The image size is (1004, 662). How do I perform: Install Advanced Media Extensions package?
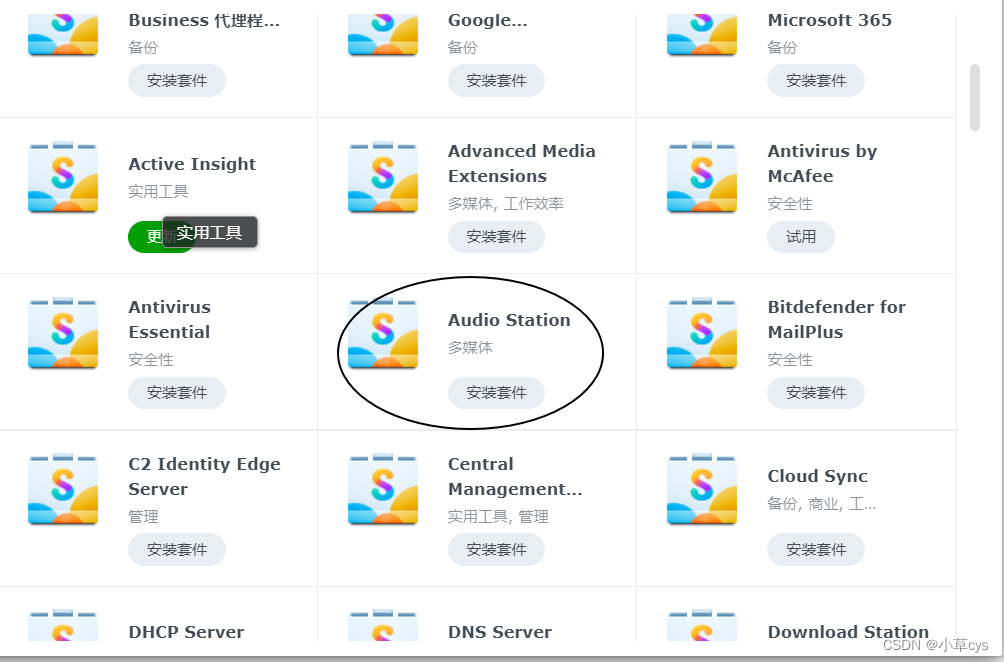coord(496,237)
